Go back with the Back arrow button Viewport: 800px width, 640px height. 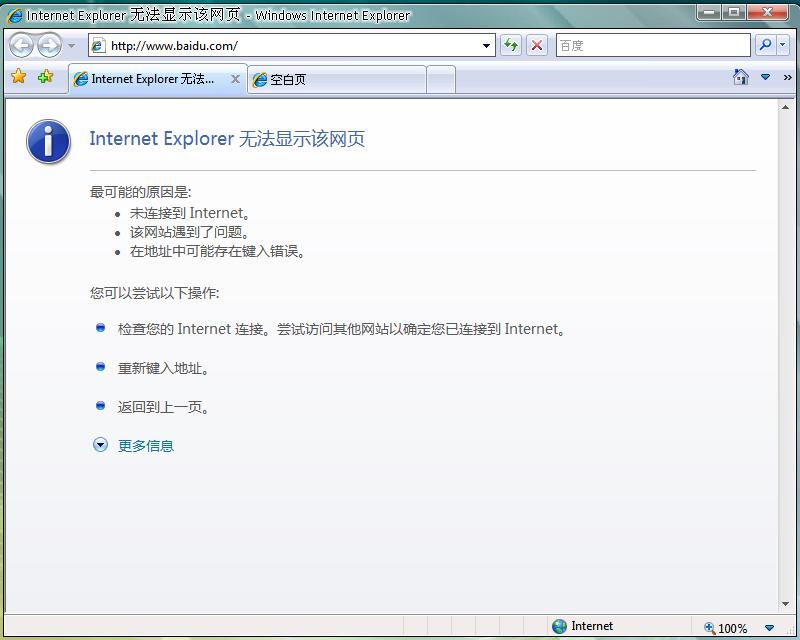[21, 45]
